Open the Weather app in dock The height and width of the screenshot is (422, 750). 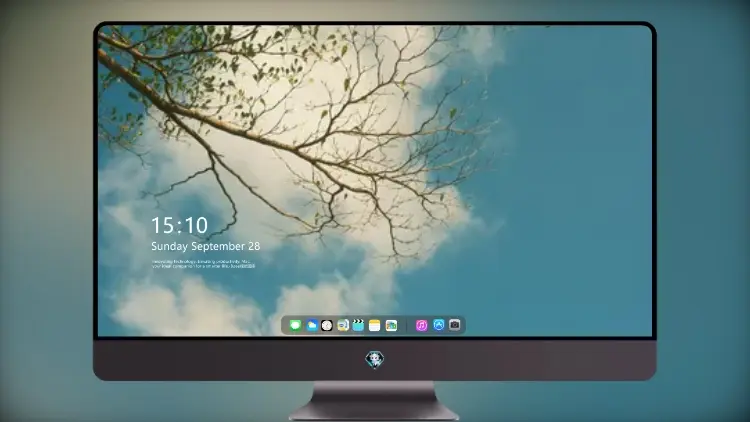(x=311, y=325)
